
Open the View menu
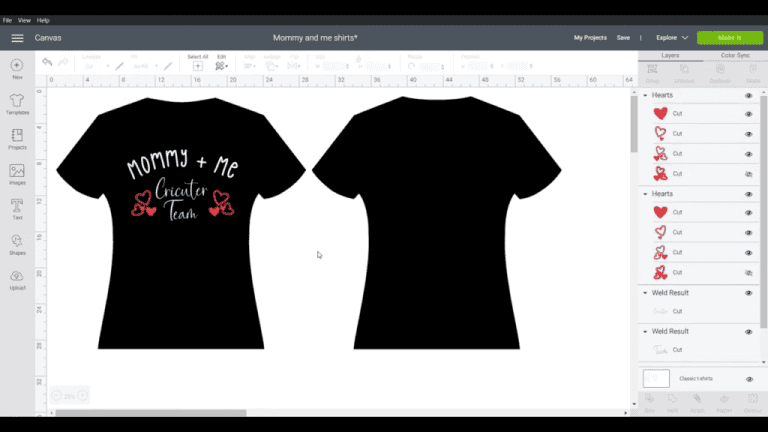click(x=24, y=21)
